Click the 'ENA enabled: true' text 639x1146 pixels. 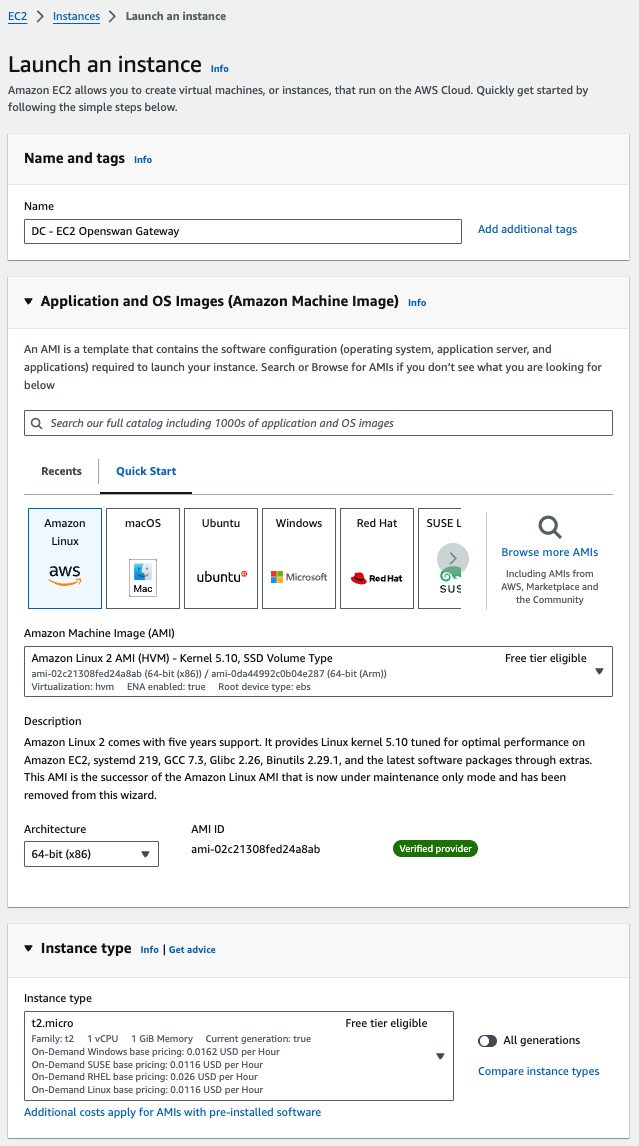tap(166, 688)
